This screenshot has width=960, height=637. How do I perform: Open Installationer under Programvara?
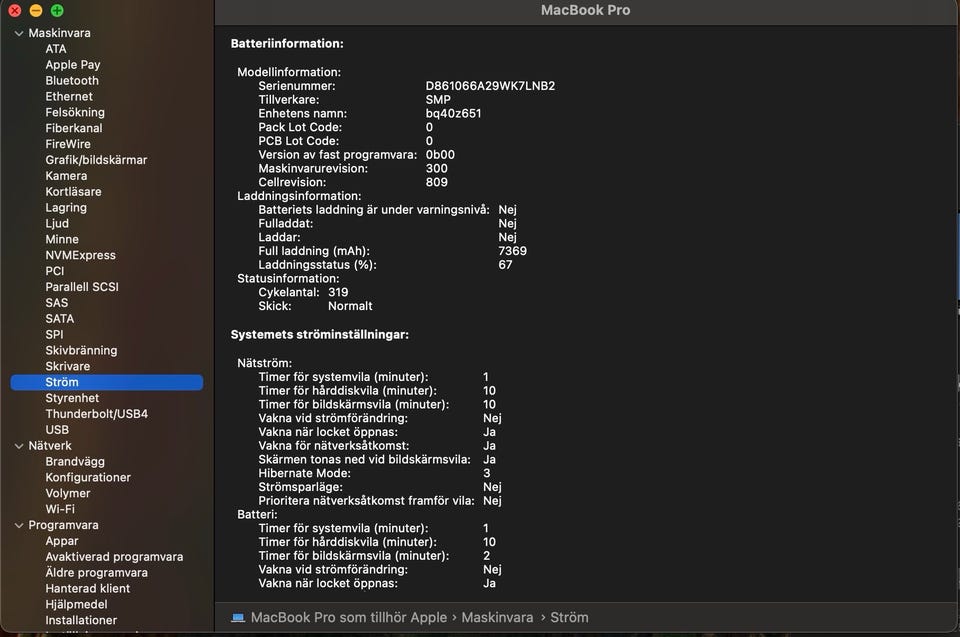[81, 620]
